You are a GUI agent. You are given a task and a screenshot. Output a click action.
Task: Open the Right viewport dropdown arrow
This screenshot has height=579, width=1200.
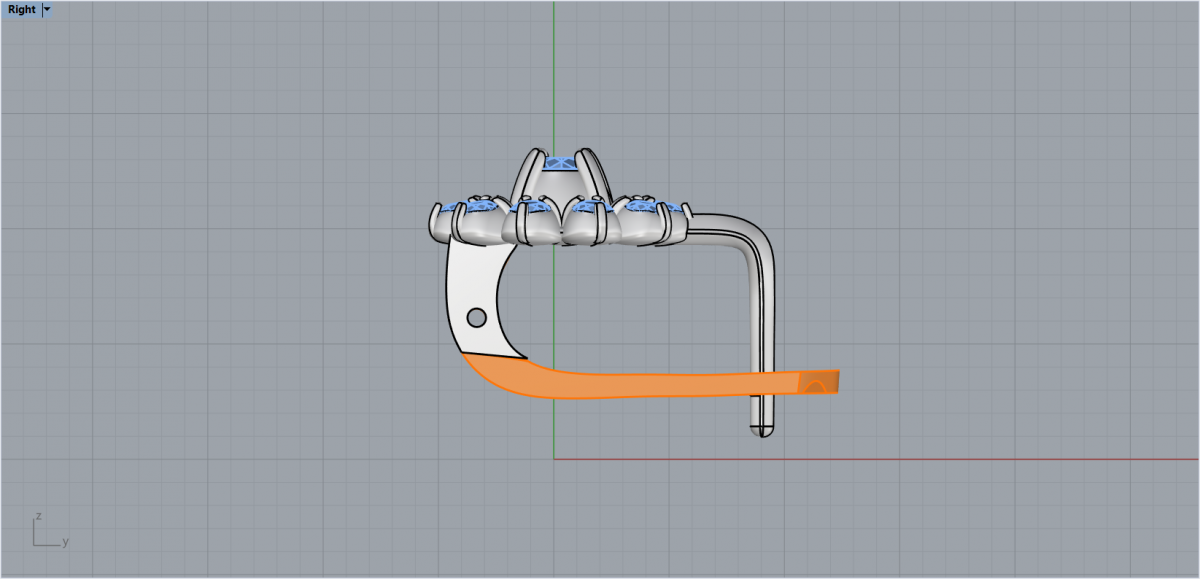click(x=47, y=10)
